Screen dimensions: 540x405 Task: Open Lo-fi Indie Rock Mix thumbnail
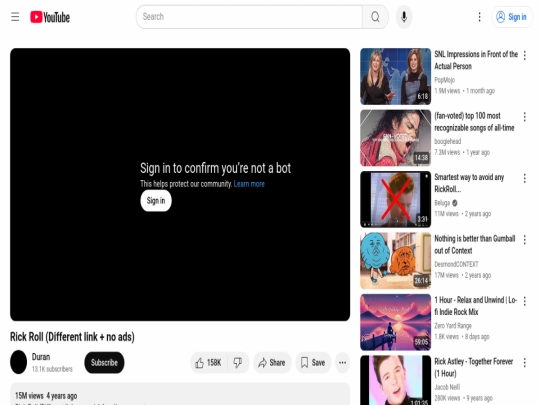coord(395,322)
